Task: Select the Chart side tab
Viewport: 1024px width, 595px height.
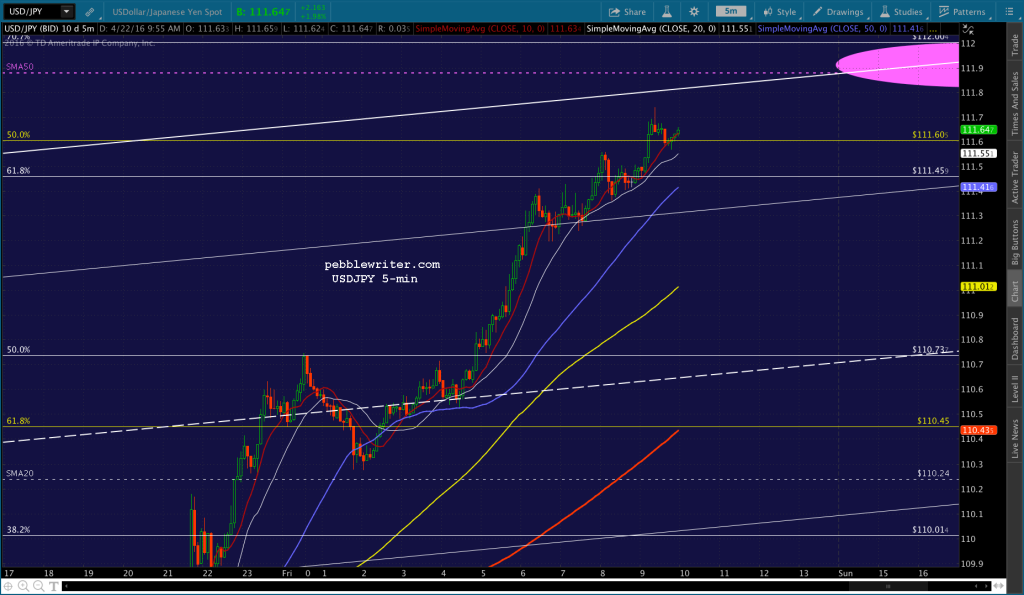Action: [x=1015, y=291]
